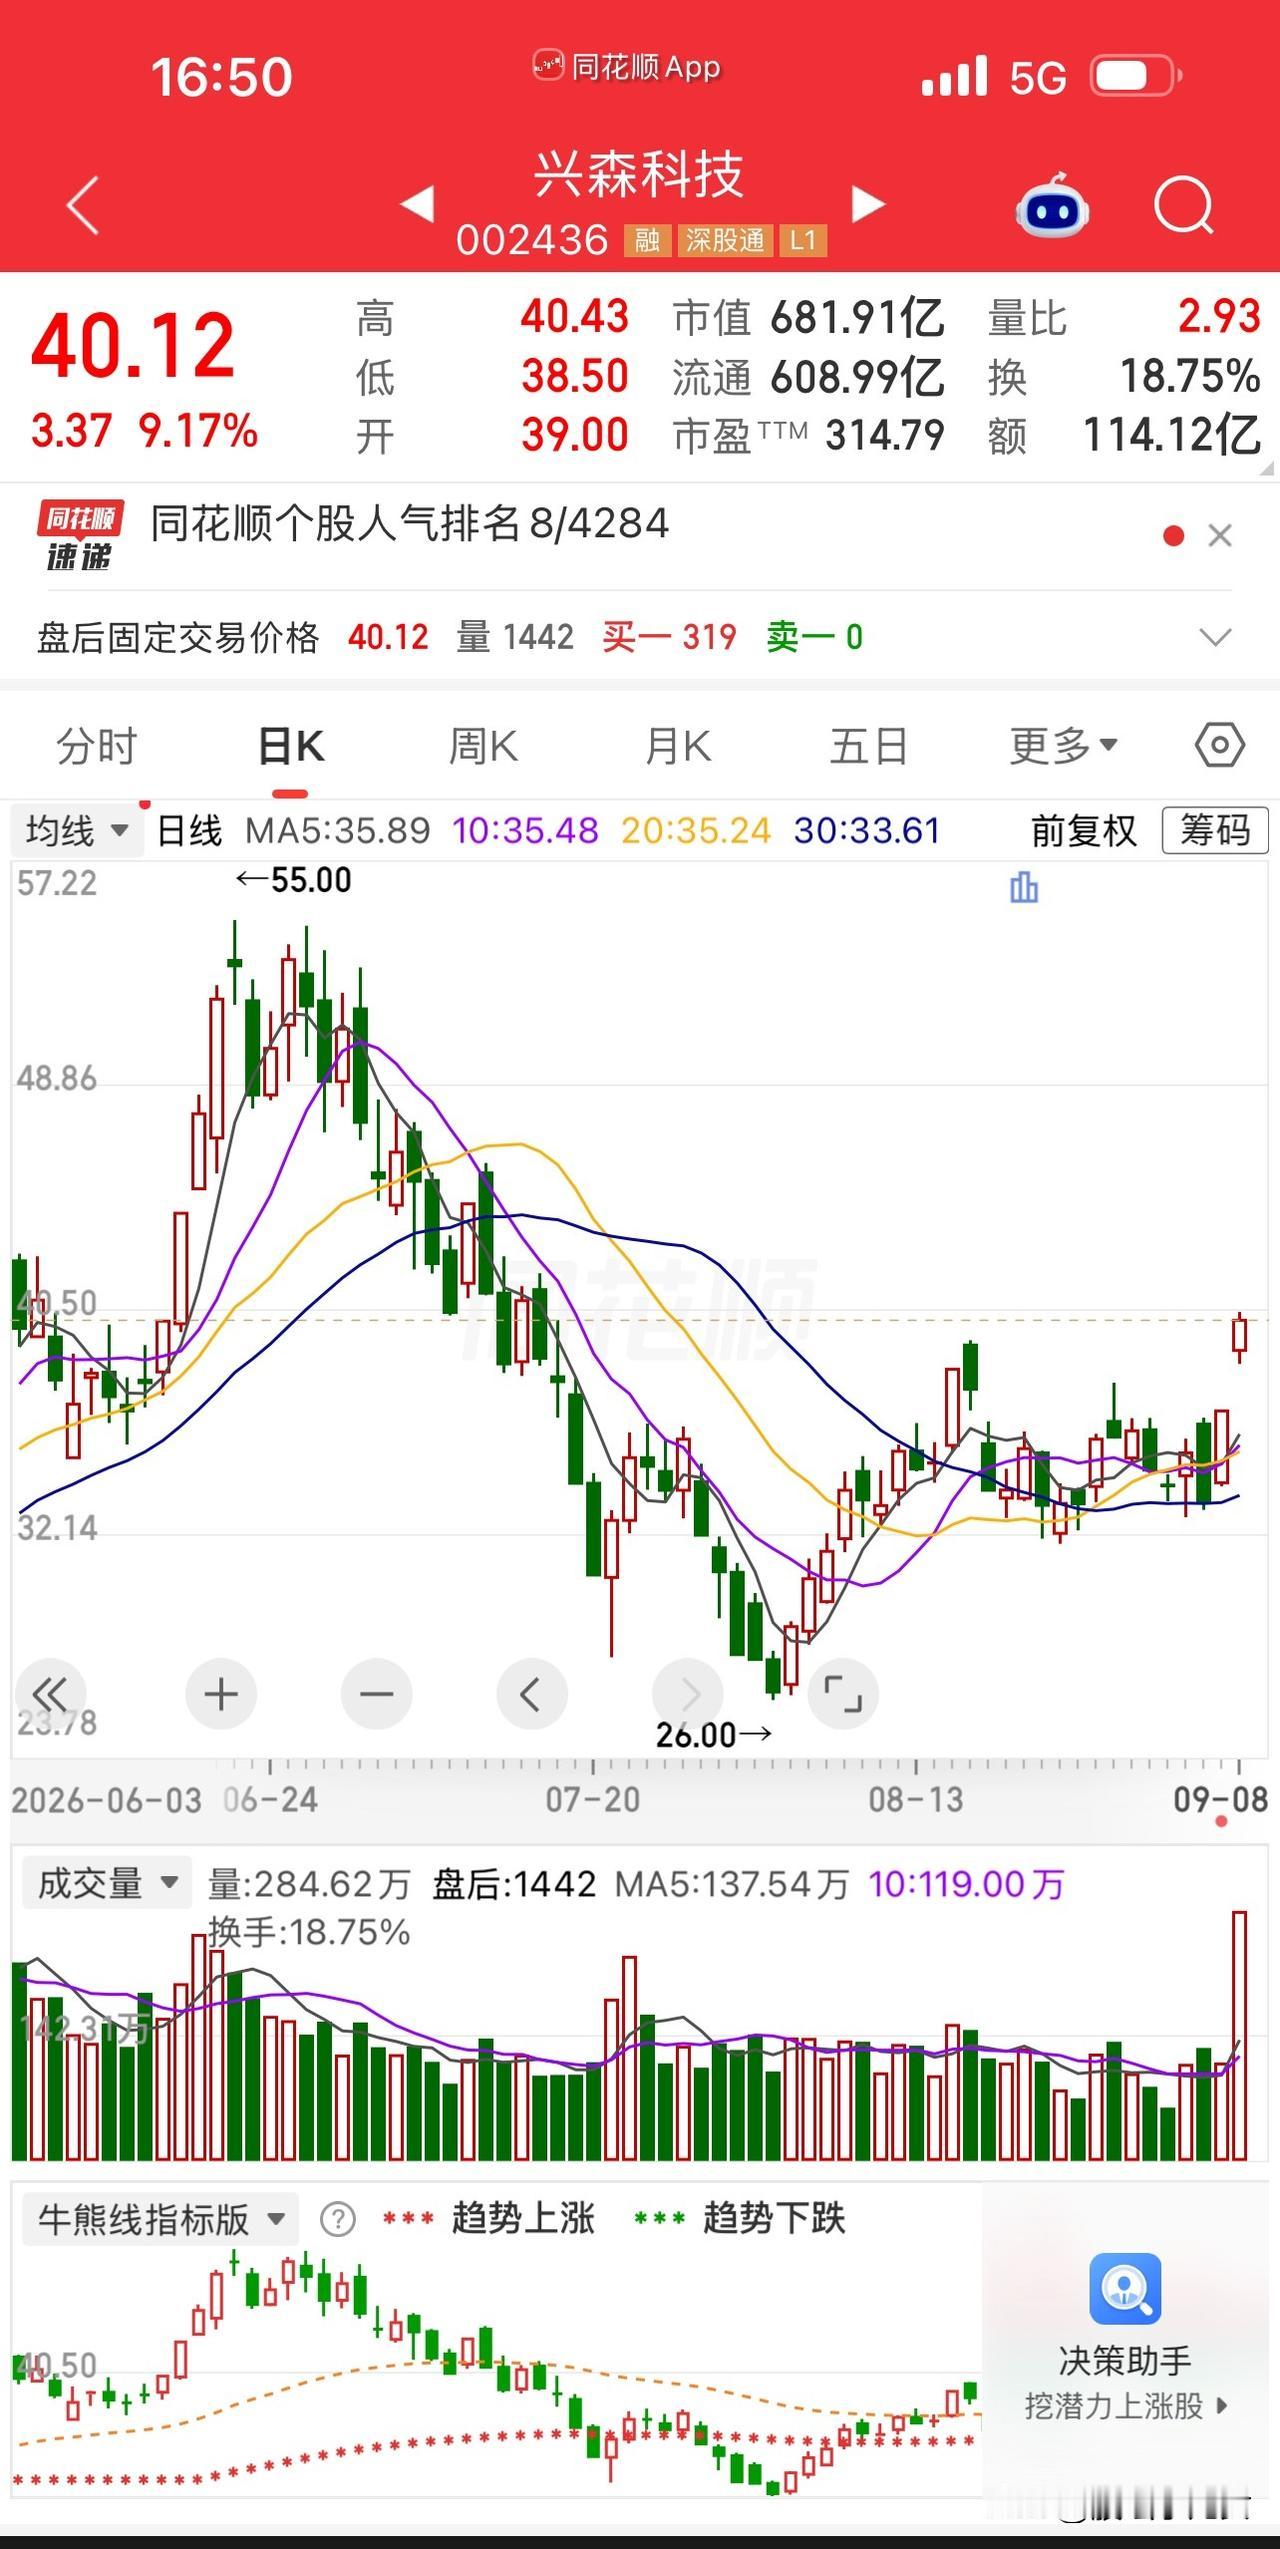Open the 筹码 chip distribution button
This screenshot has width=1280, height=2549.
[1215, 830]
